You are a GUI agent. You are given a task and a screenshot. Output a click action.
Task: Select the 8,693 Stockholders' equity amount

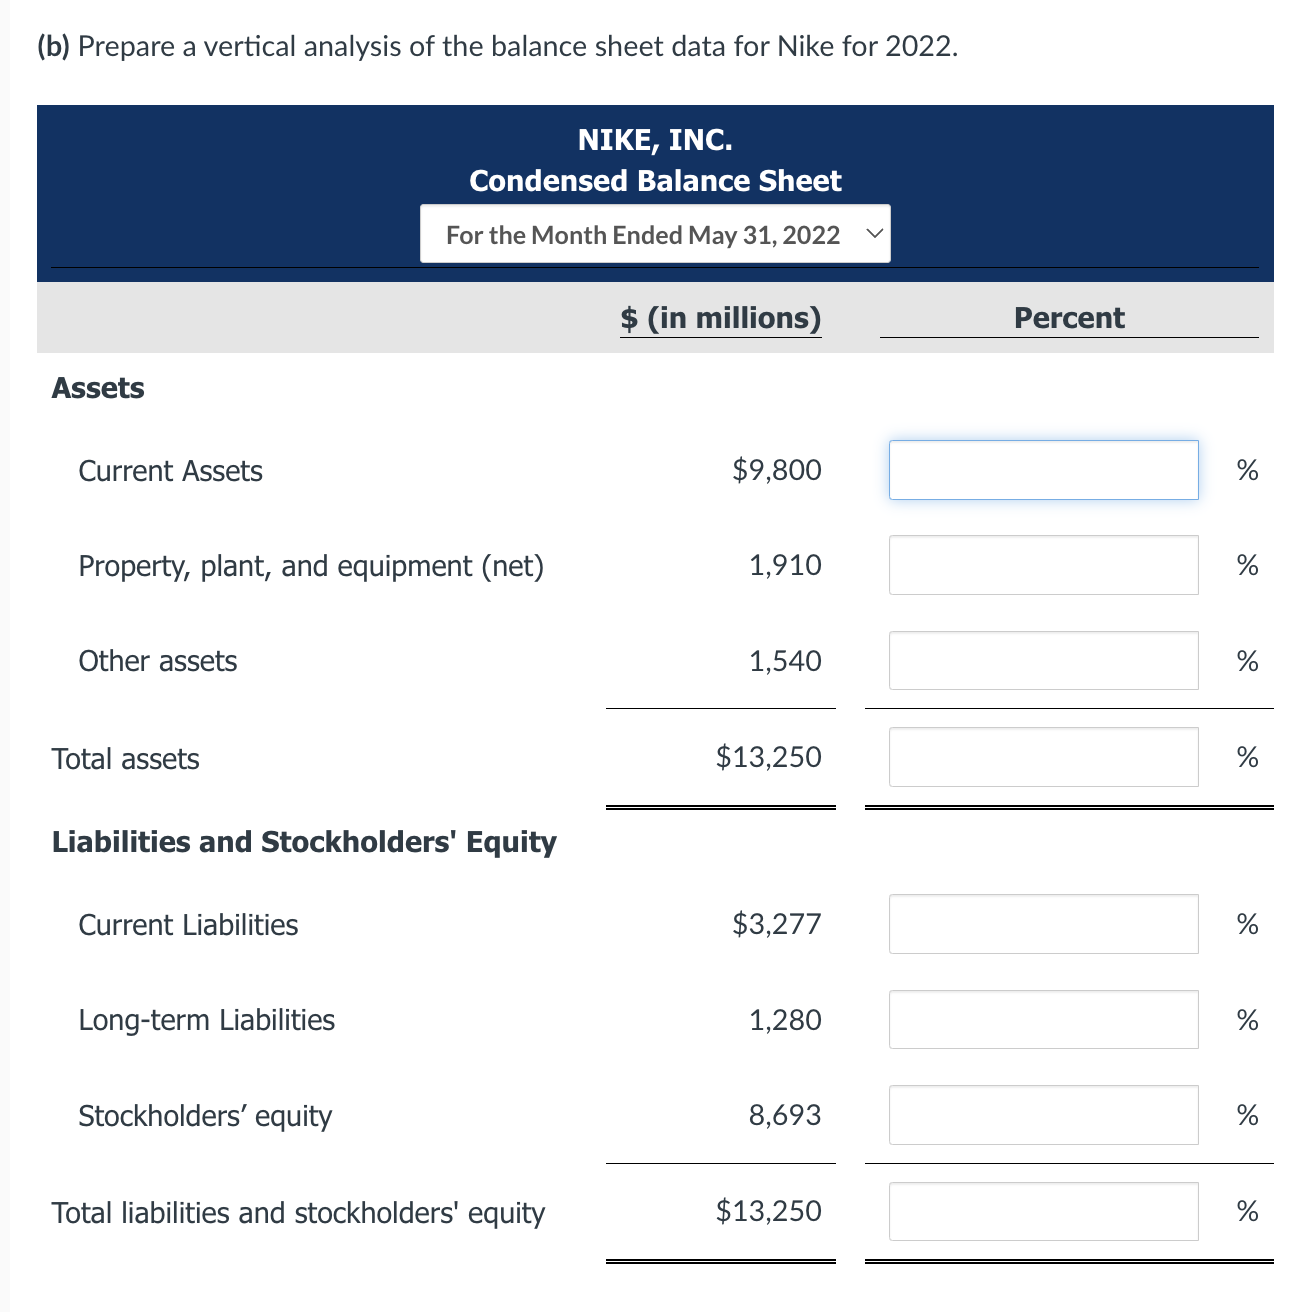point(786,1114)
